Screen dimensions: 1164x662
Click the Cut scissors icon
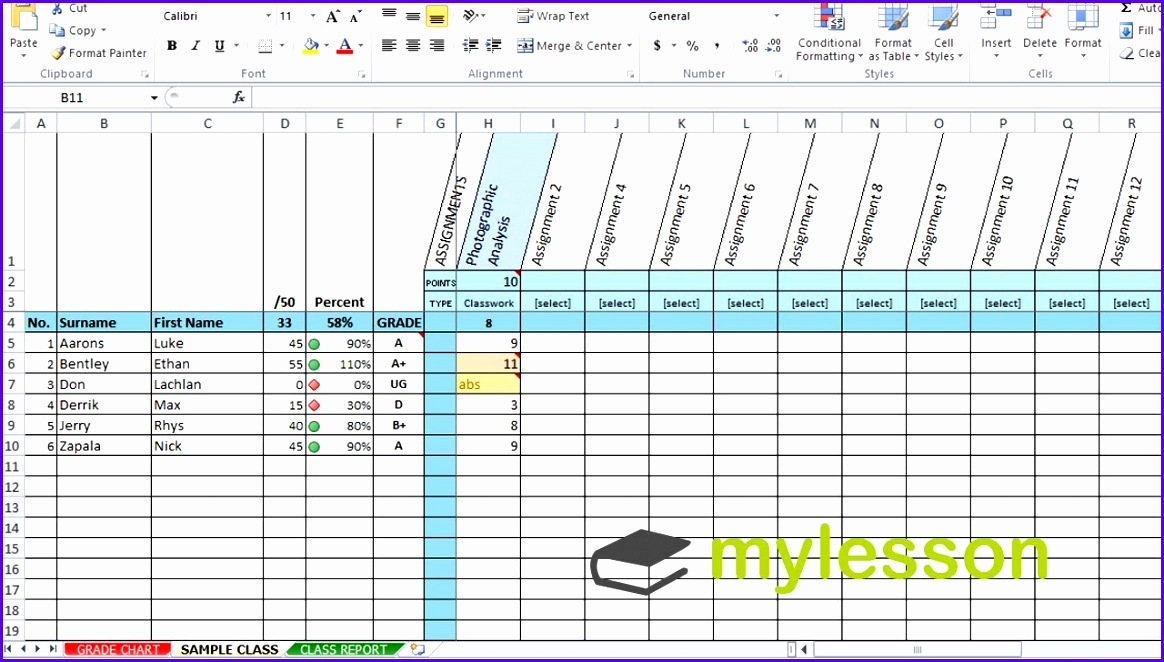point(57,8)
